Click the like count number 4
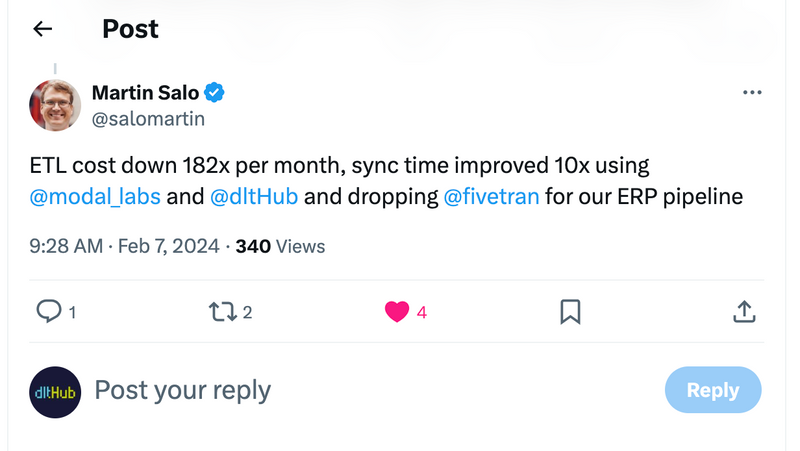 tap(421, 312)
